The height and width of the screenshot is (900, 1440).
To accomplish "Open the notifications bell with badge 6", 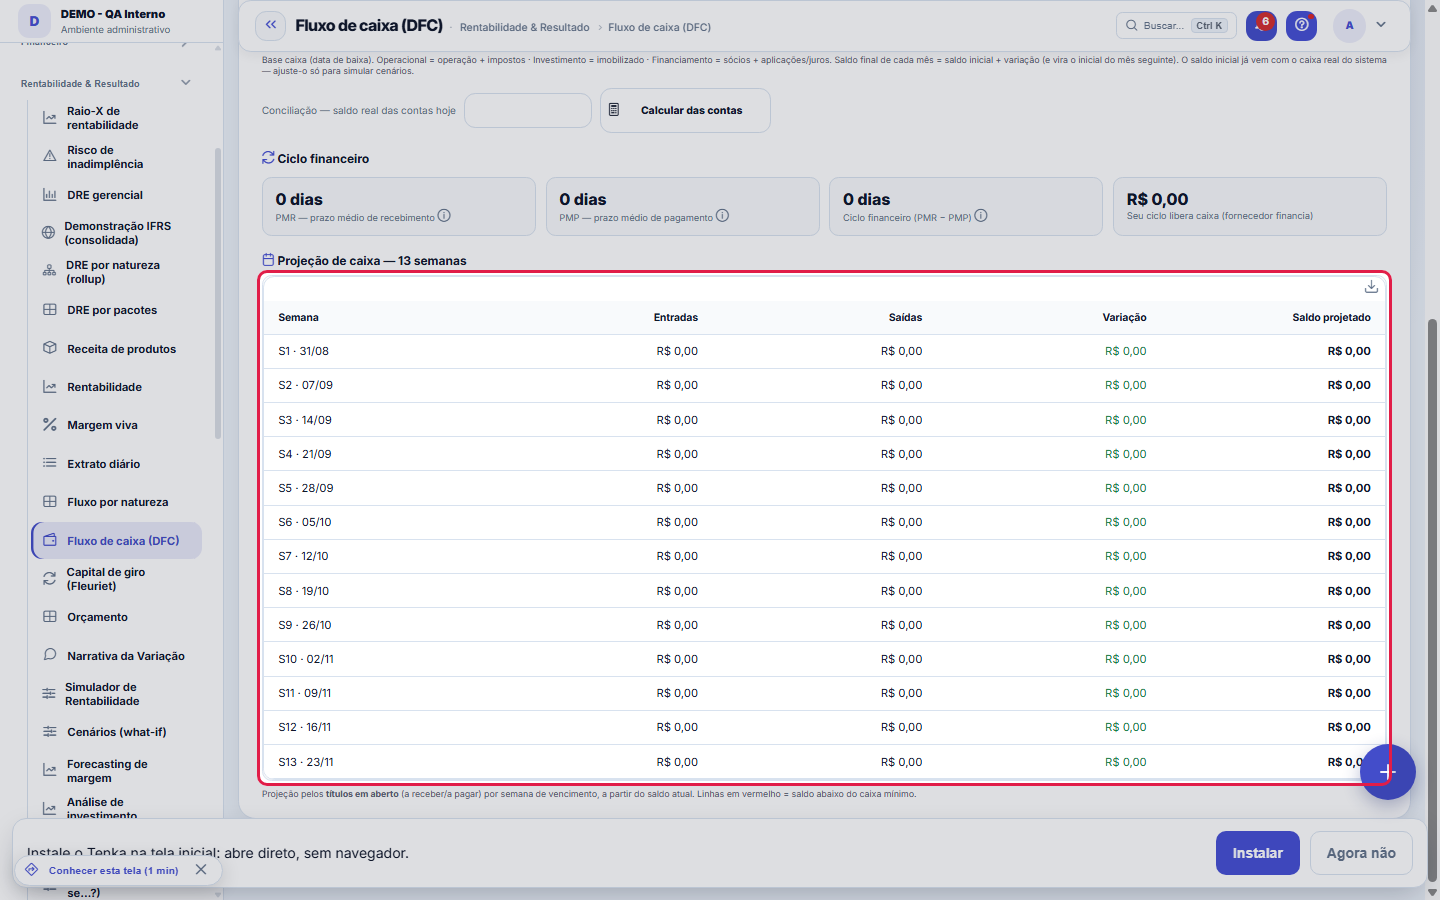I will [1261, 25].
